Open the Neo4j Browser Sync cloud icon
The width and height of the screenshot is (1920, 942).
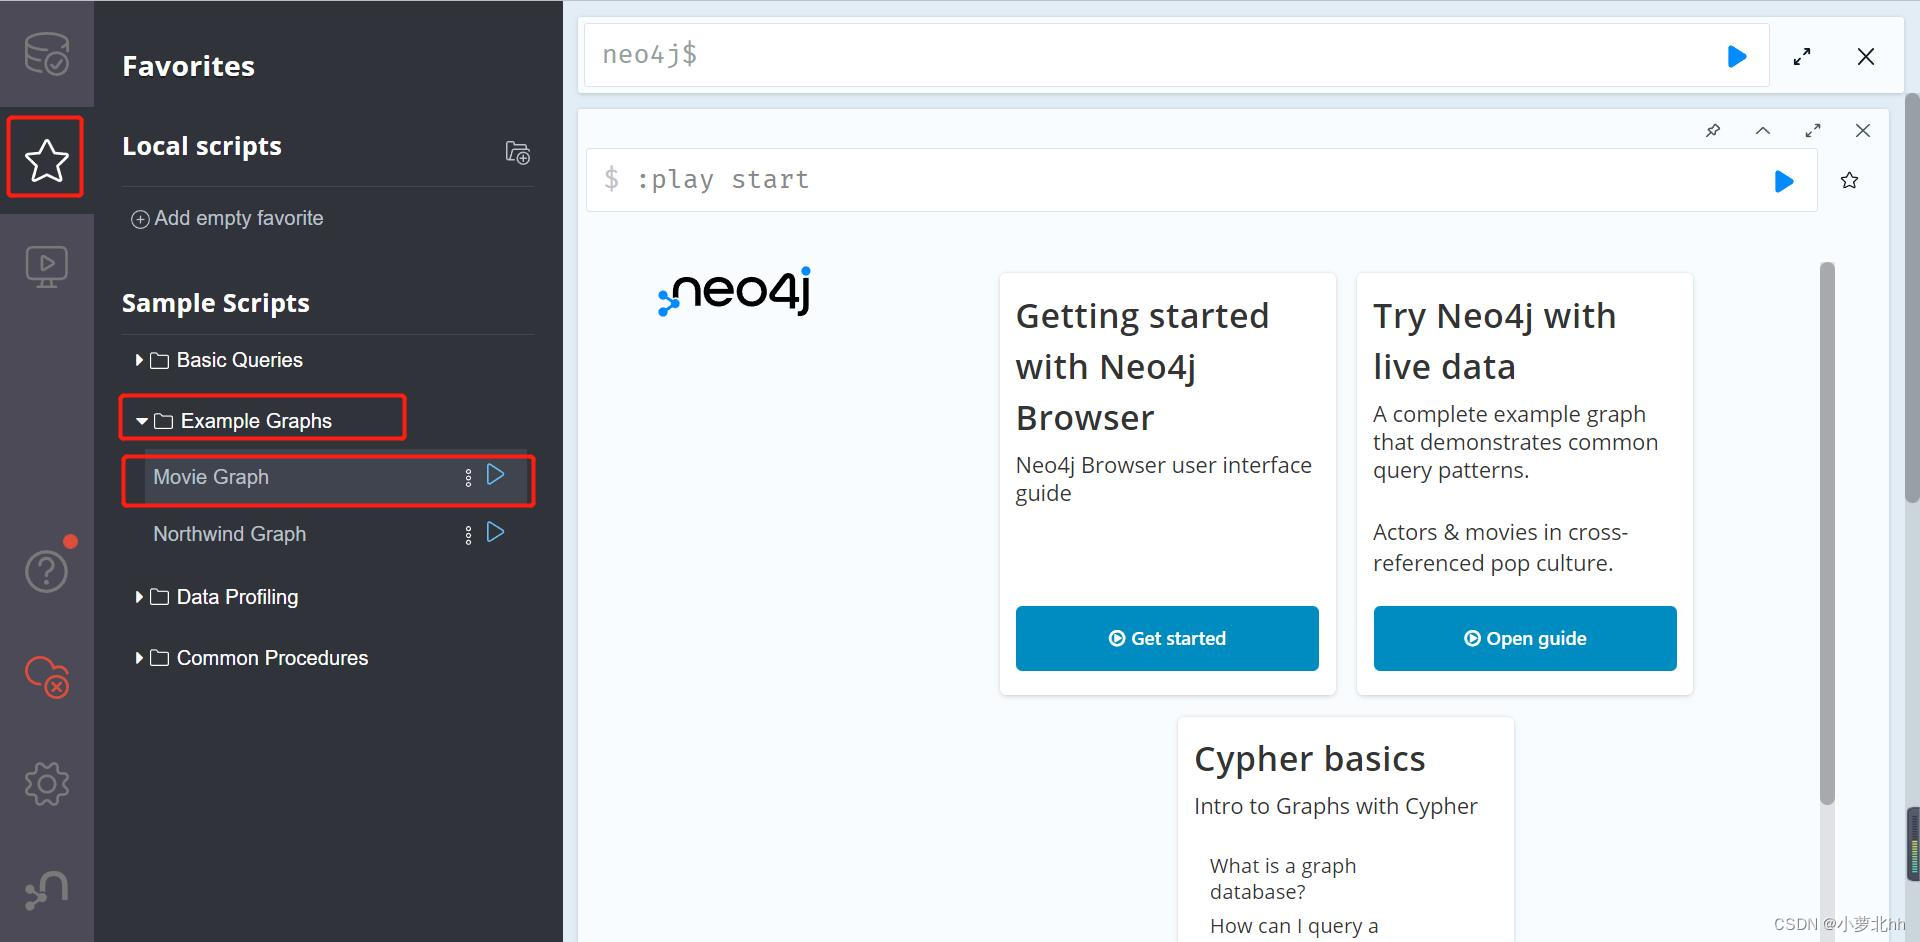46,677
